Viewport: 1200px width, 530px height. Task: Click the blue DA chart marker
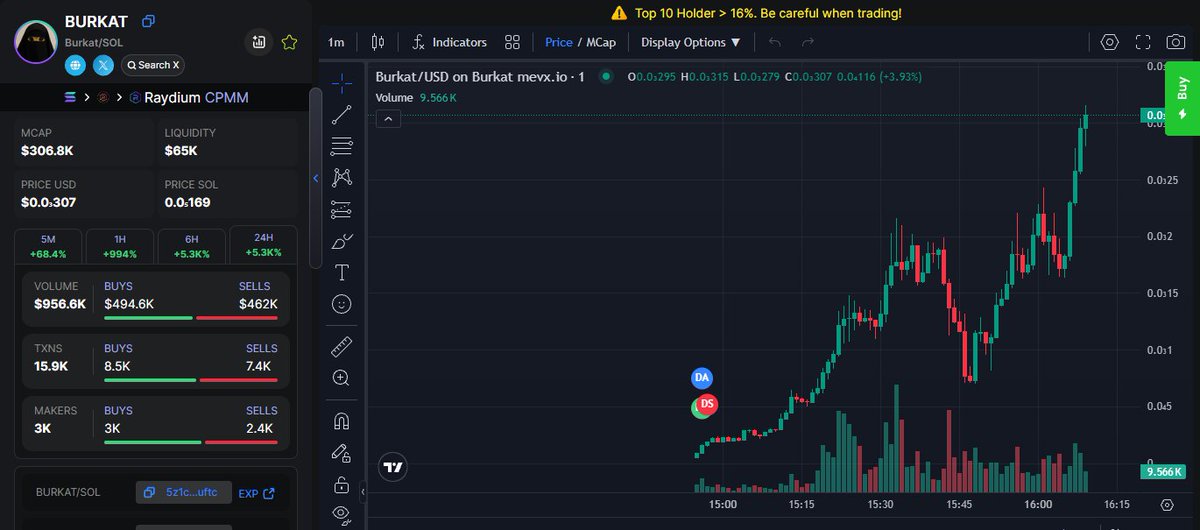click(x=702, y=378)
